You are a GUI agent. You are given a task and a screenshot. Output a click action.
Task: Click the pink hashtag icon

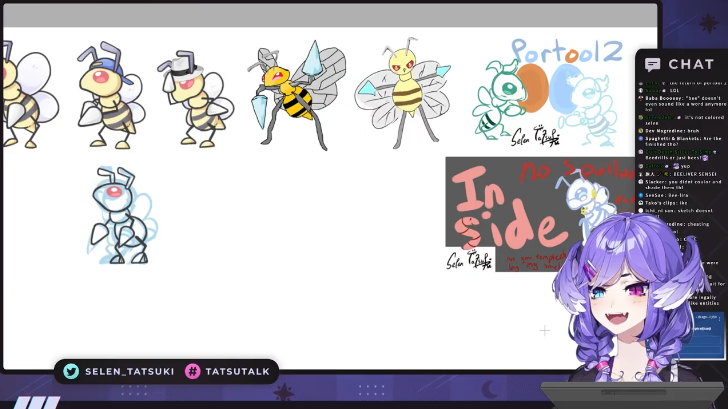pyautogui.click(x=192, y=371)
